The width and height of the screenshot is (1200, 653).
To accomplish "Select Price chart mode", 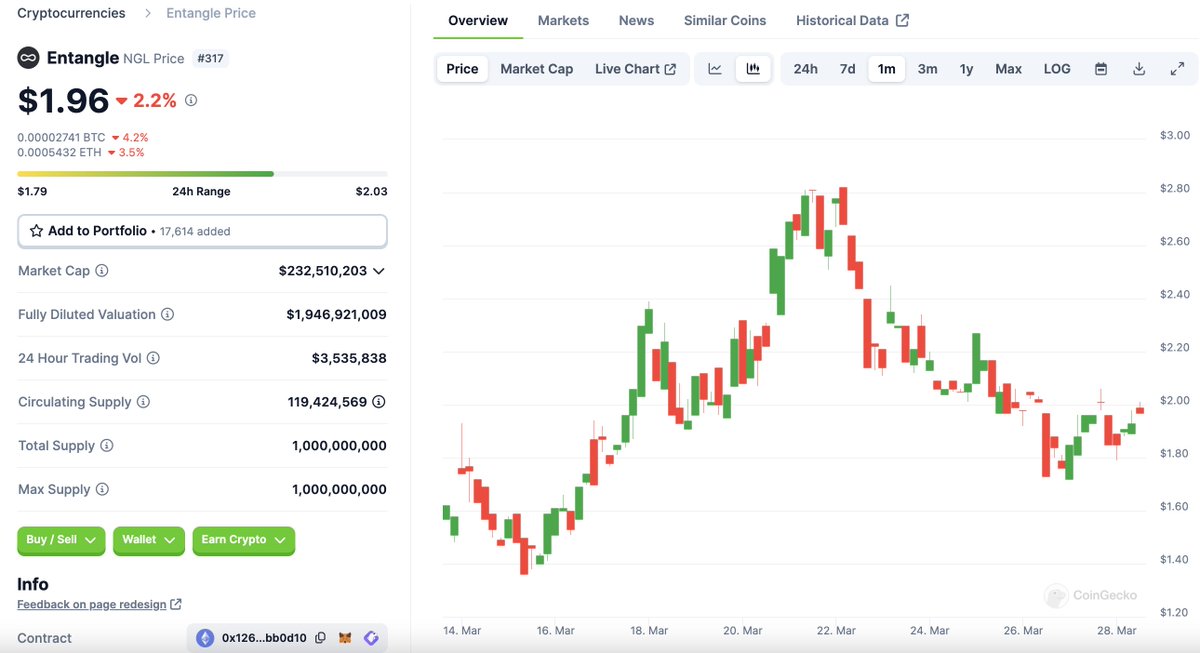I will pos(462,69).
